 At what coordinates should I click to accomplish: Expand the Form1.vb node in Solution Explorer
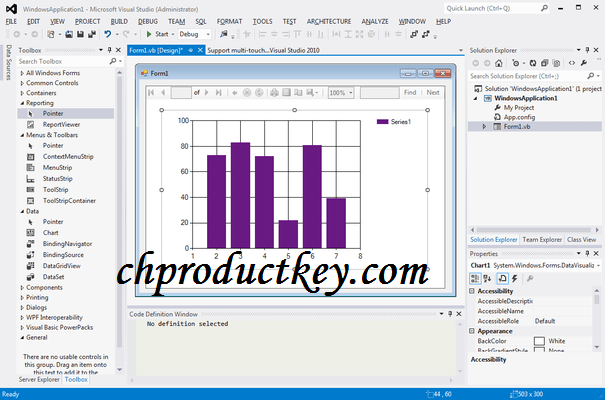coord(484,127)
